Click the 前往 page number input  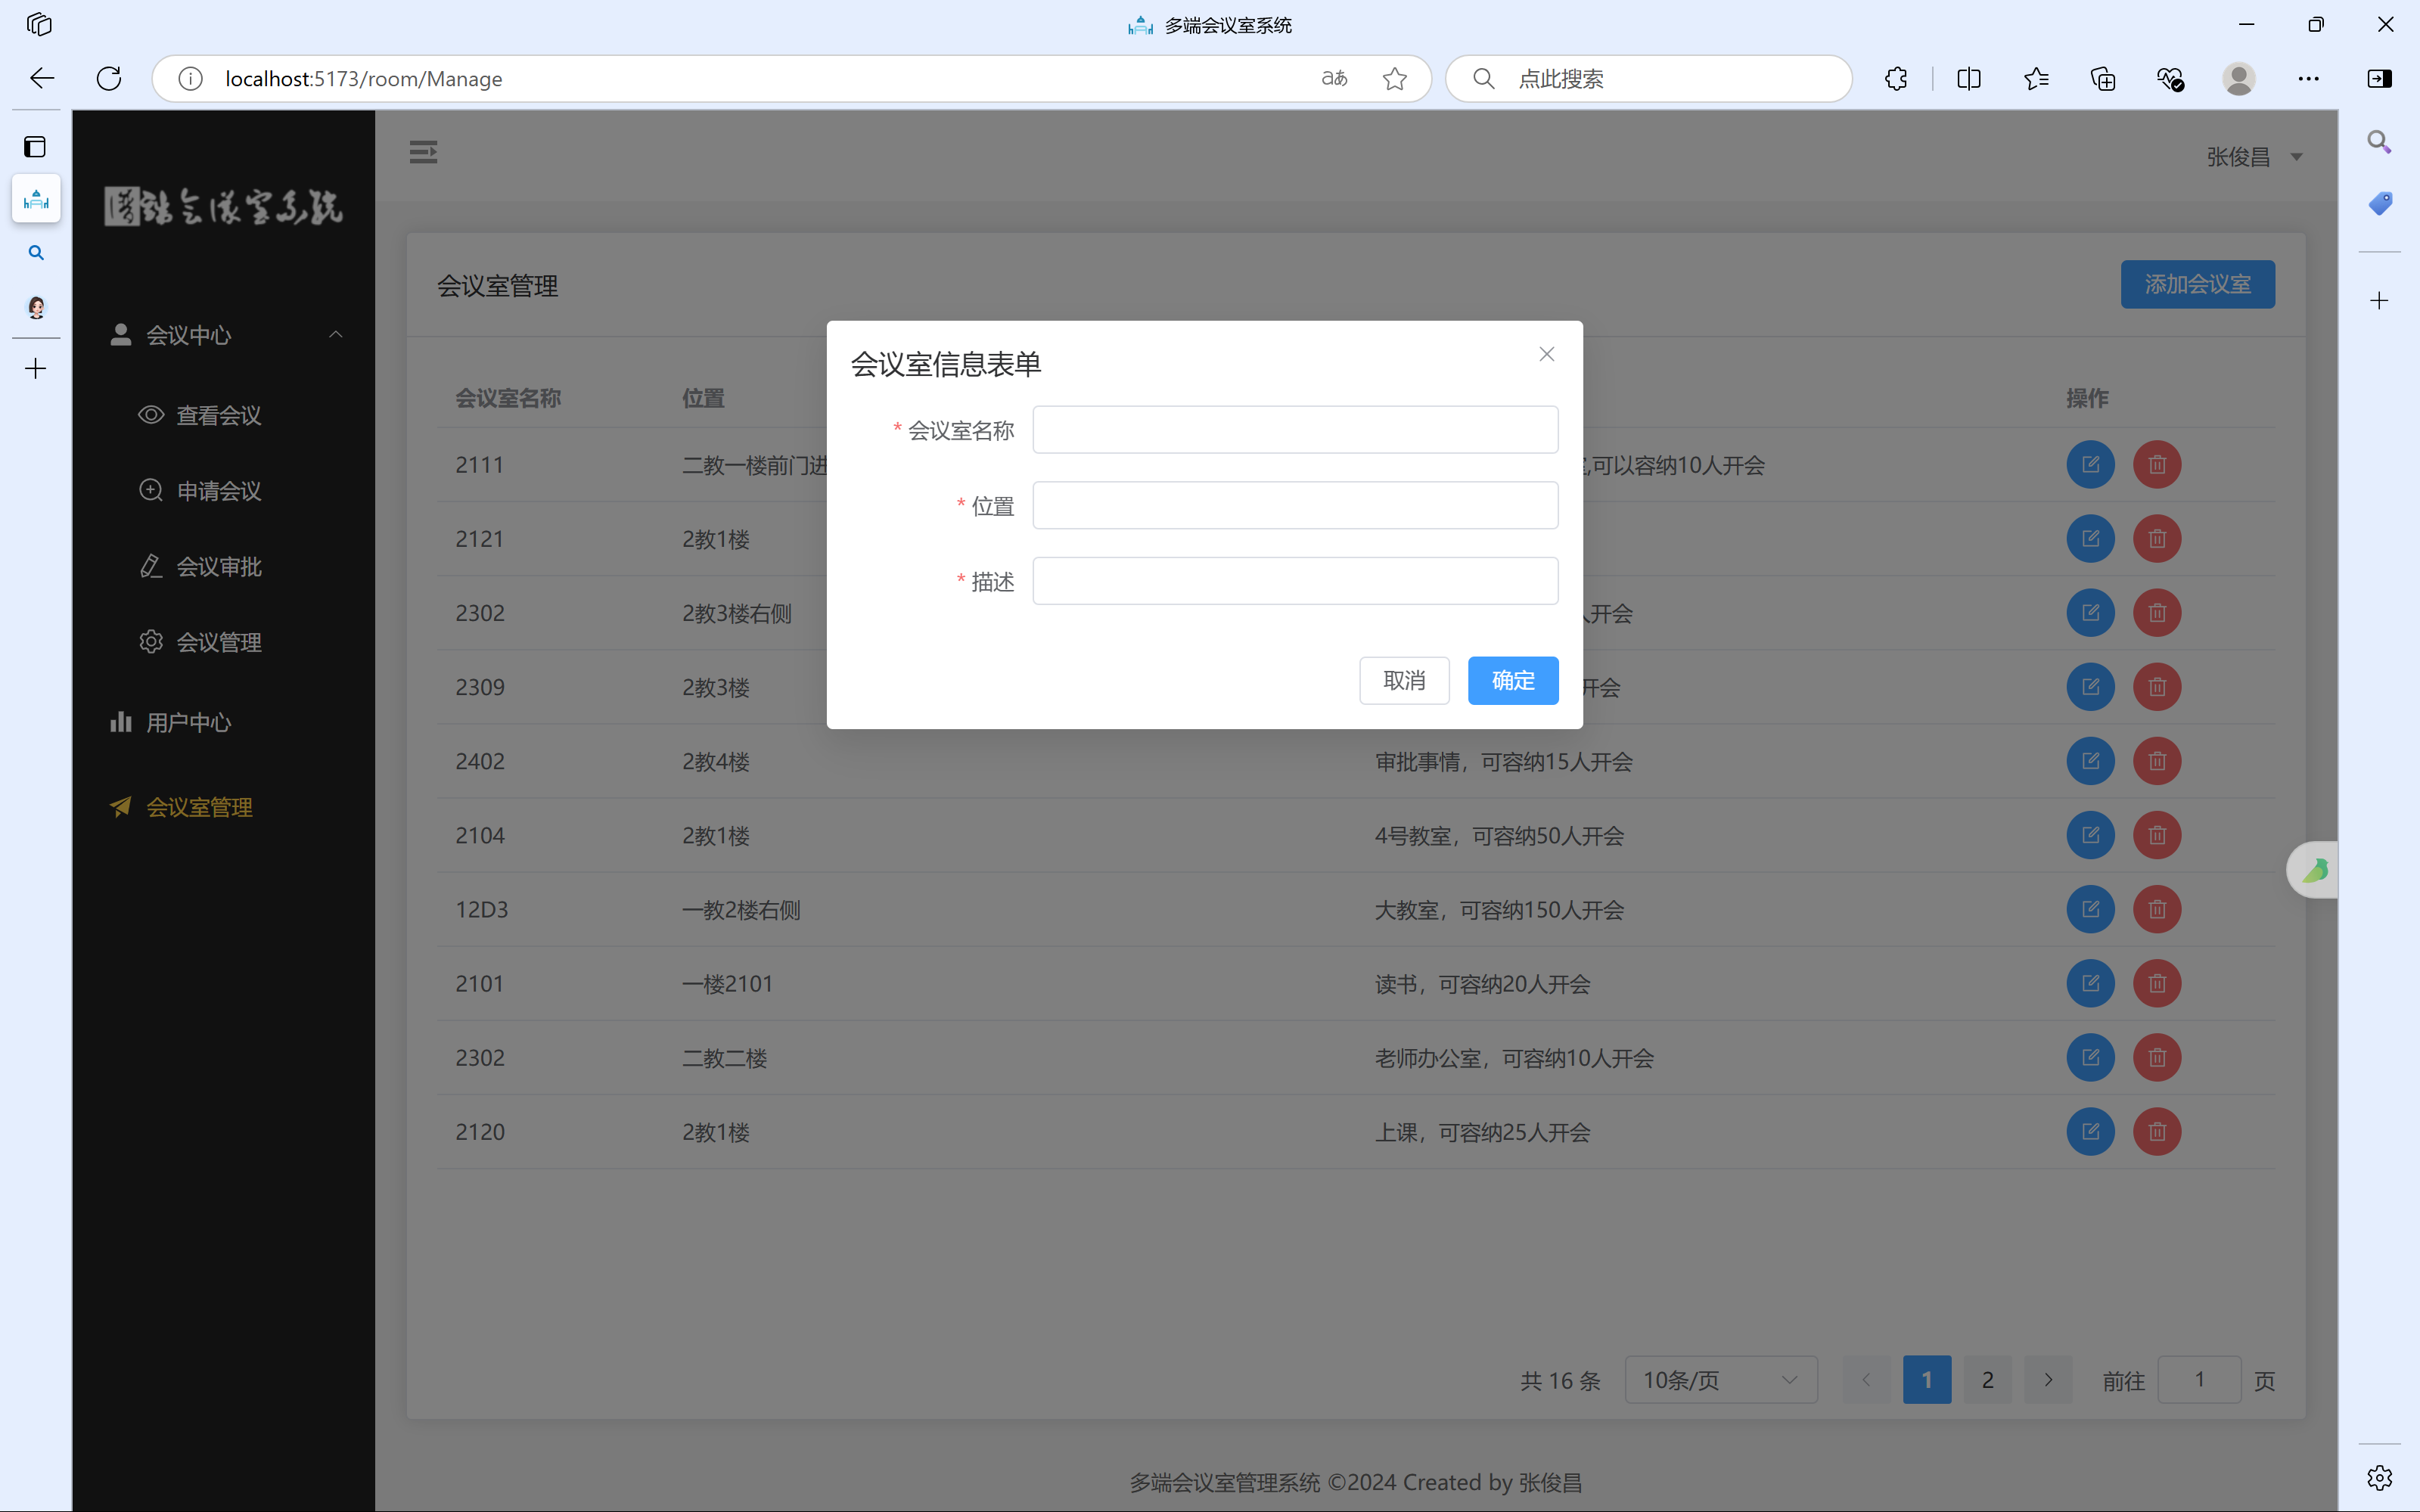[x=2199, y=1380]
